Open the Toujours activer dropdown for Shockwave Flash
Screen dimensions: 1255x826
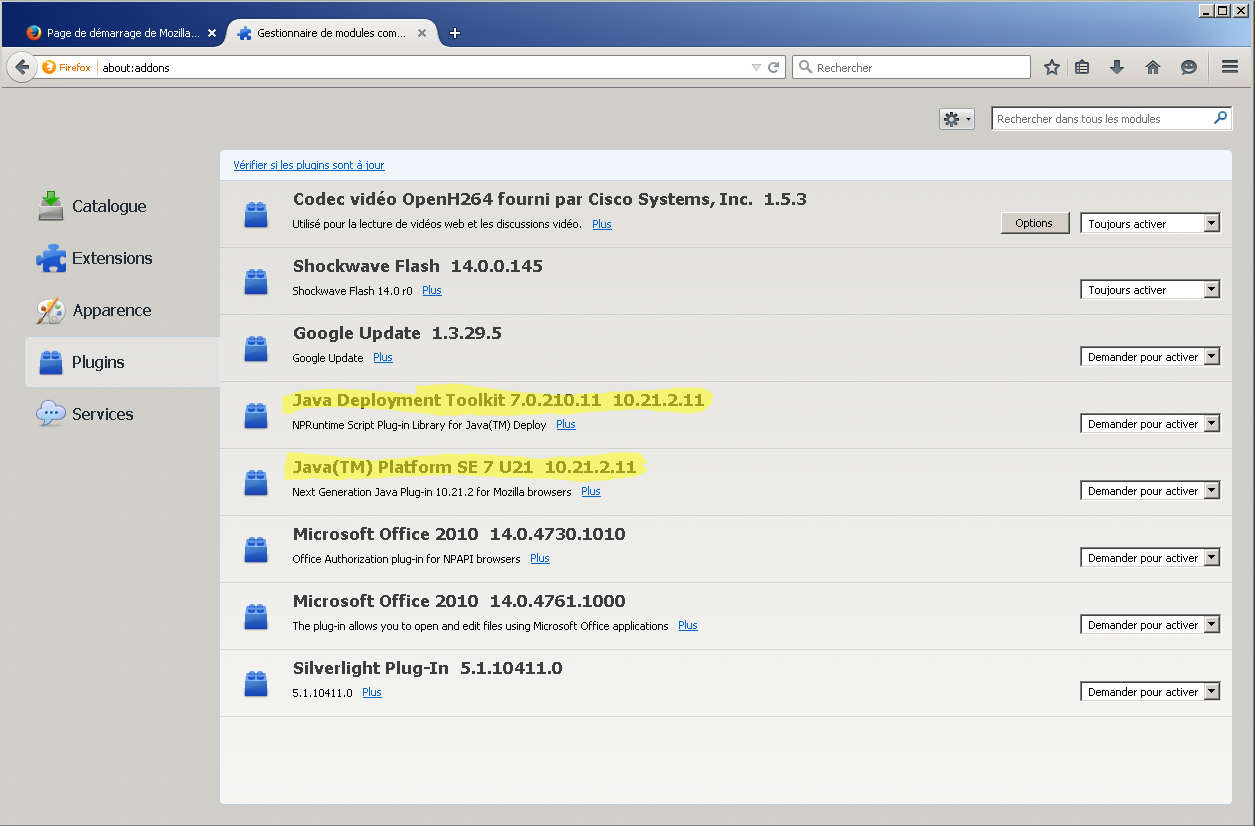click(x=1149, y=289)
